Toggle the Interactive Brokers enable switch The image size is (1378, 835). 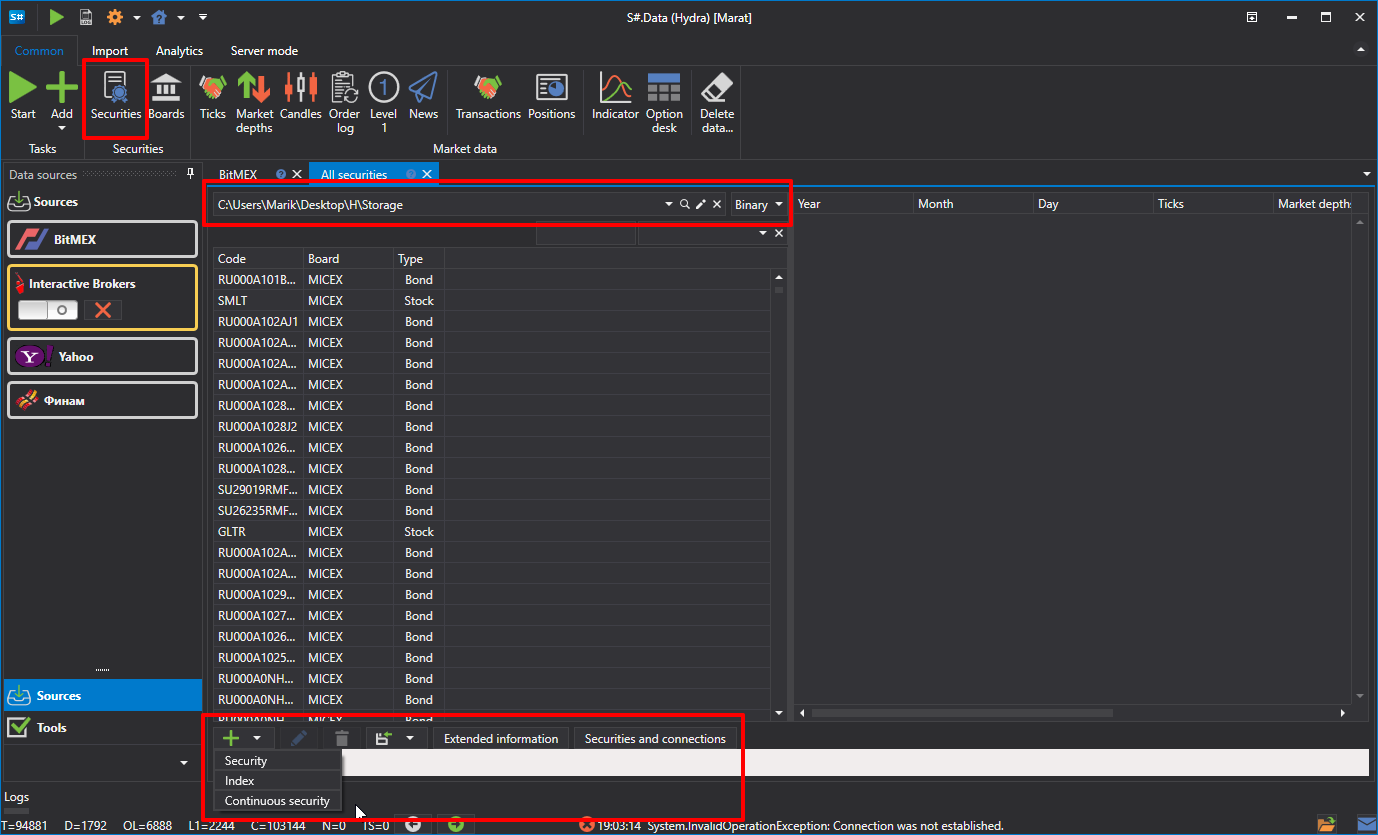coord(48,310)
